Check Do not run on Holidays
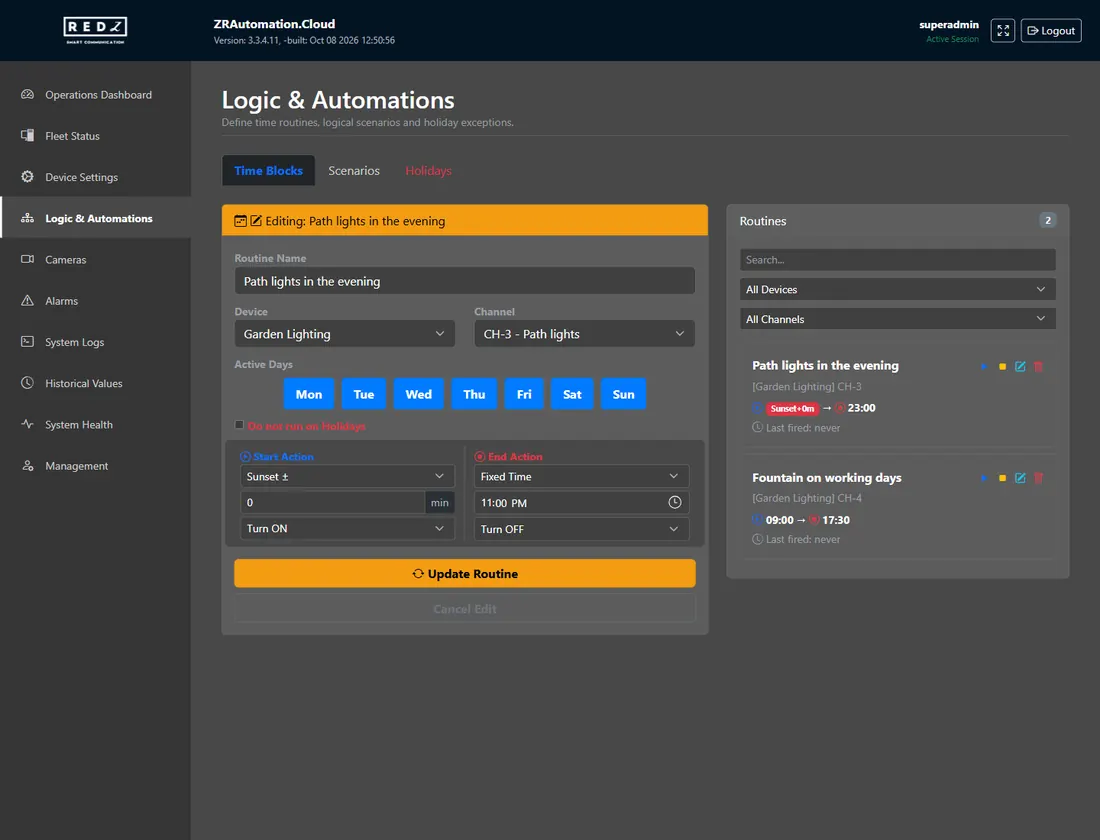Screen dimensions: 1100x840 239,425
